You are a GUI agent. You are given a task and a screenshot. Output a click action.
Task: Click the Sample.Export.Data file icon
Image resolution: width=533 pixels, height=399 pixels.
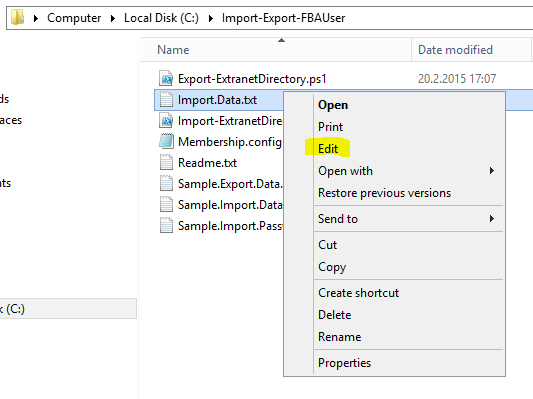point(166,184)
